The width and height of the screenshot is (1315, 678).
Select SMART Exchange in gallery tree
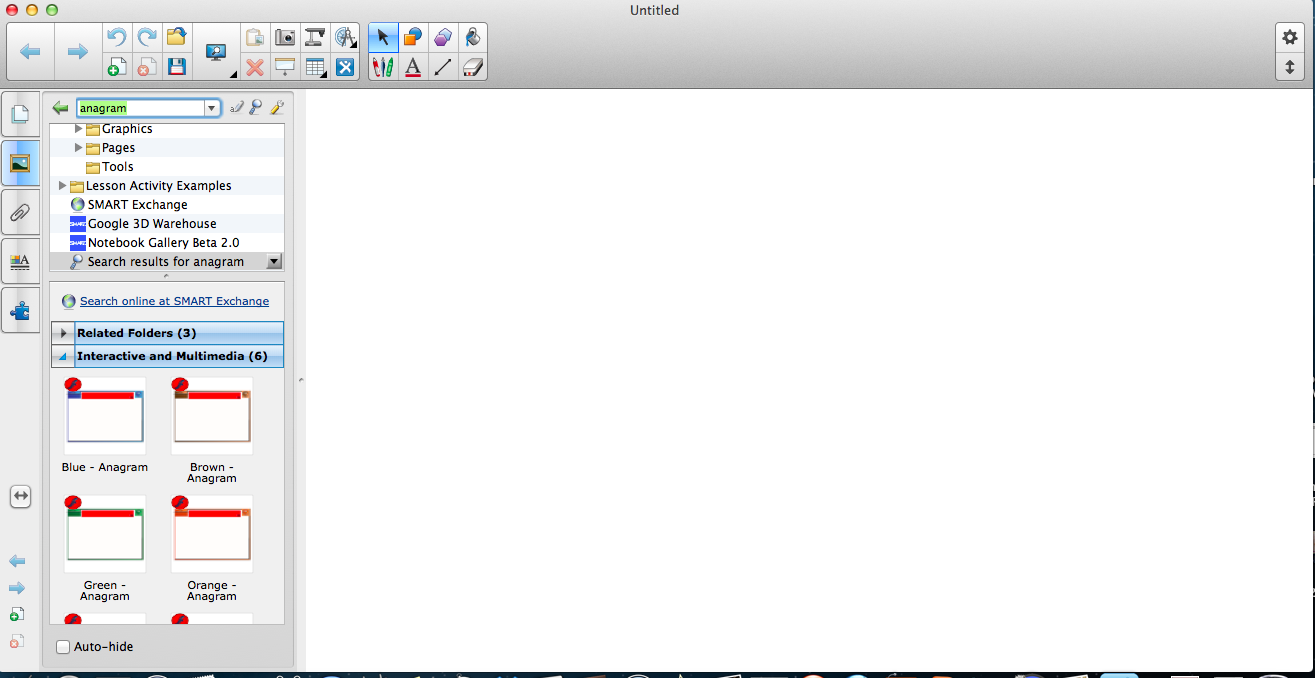[129, 205]
